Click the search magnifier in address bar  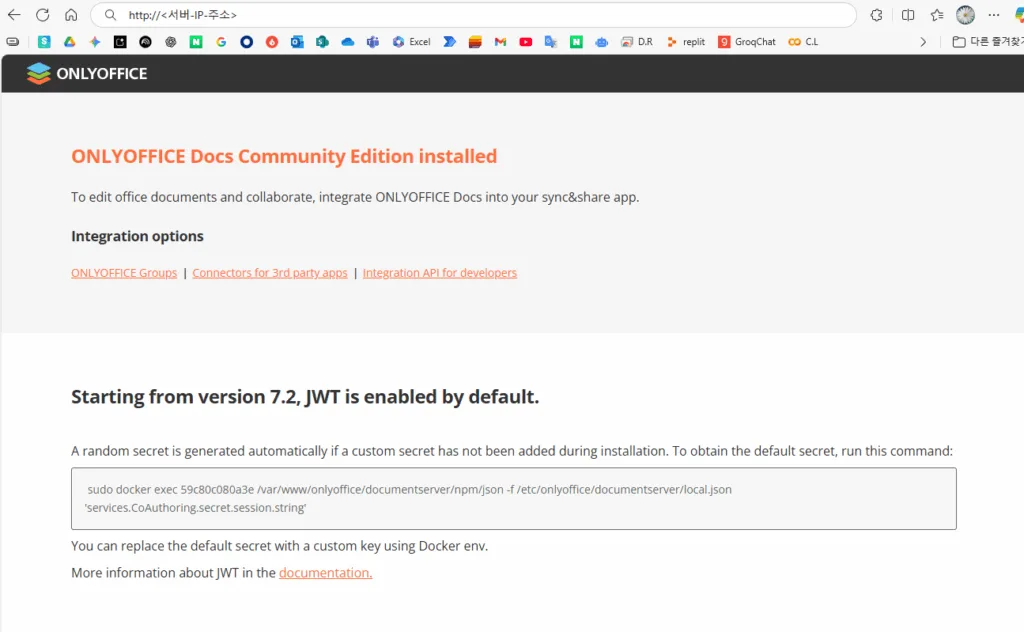[x=110, y=14]
